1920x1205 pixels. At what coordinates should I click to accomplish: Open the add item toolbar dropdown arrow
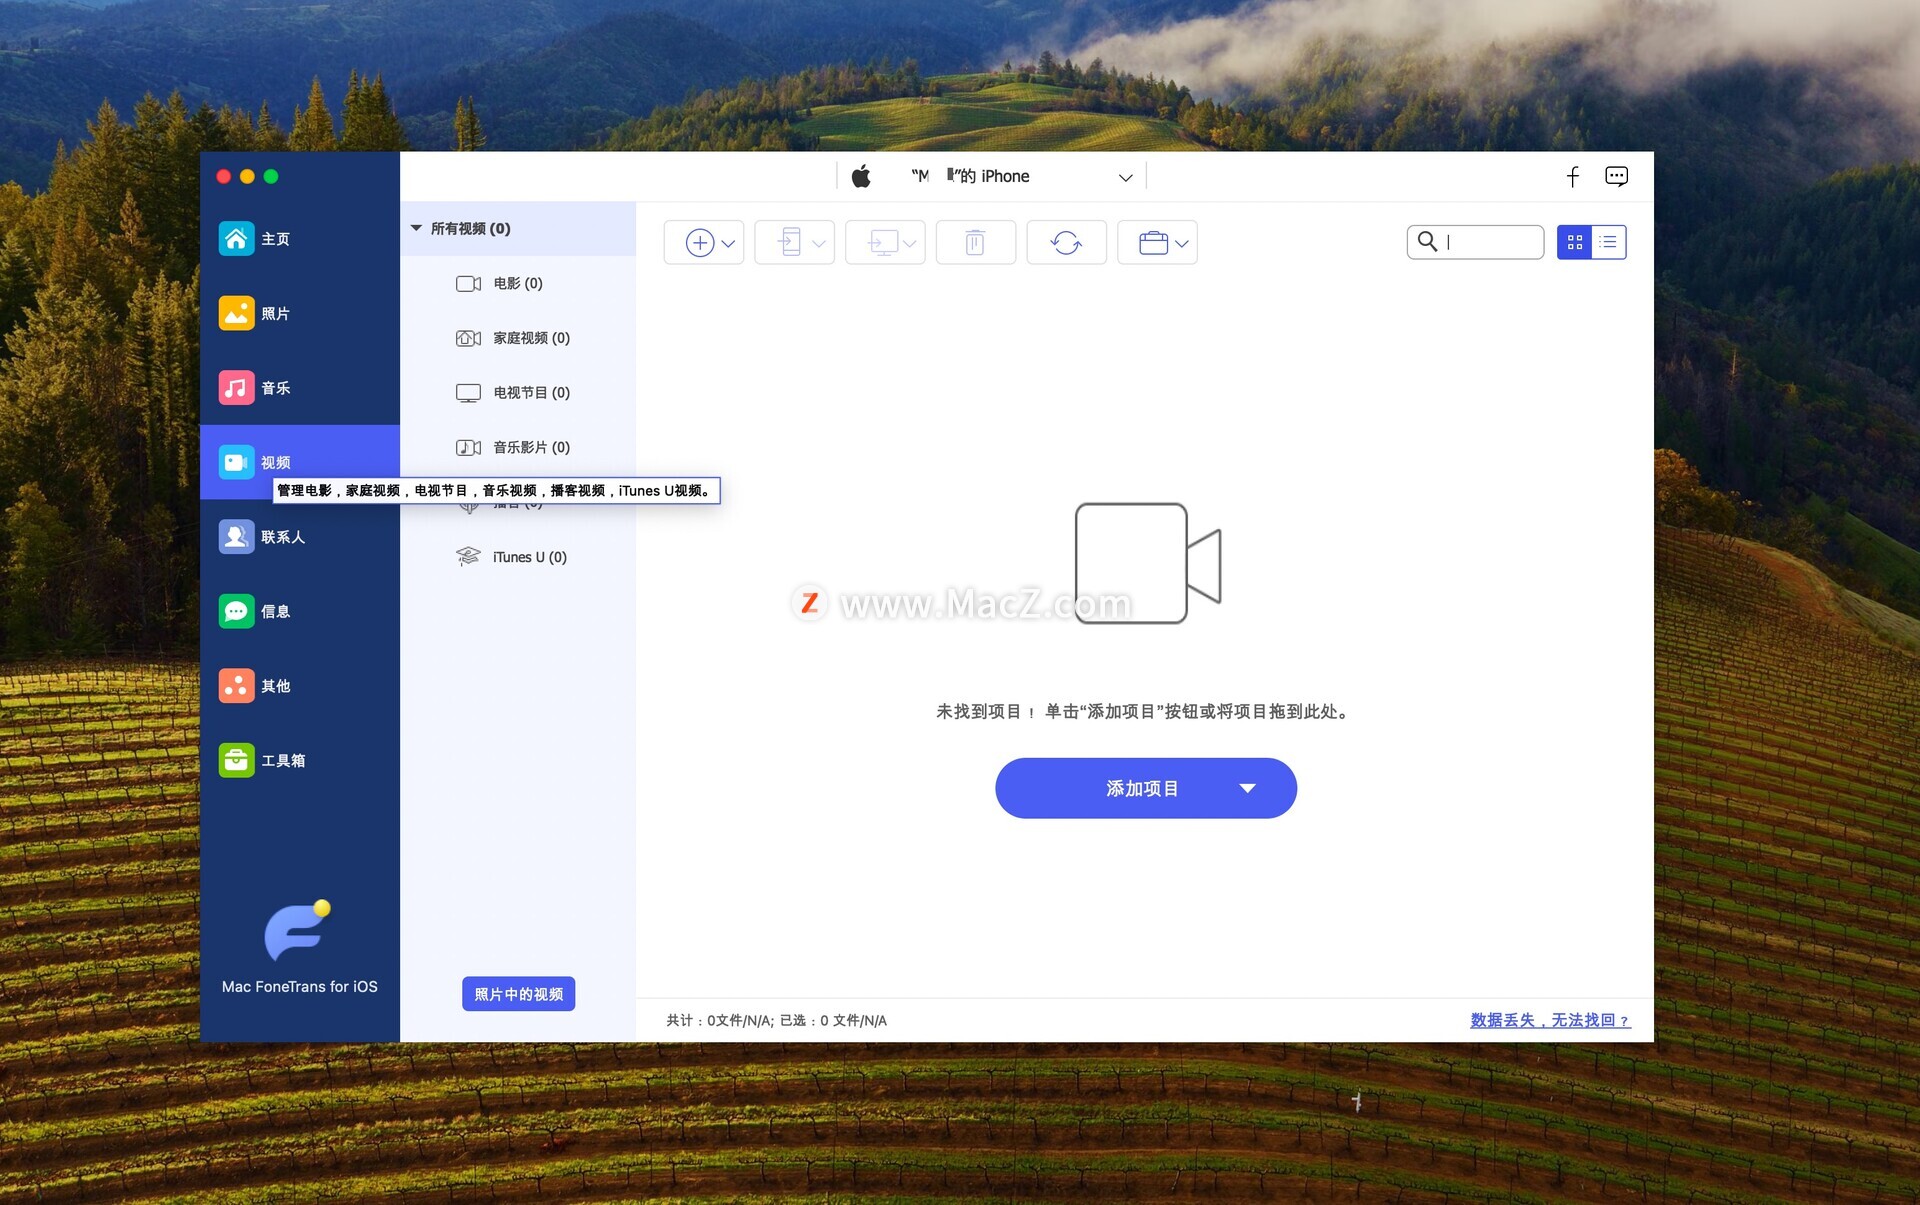point(728,243)
